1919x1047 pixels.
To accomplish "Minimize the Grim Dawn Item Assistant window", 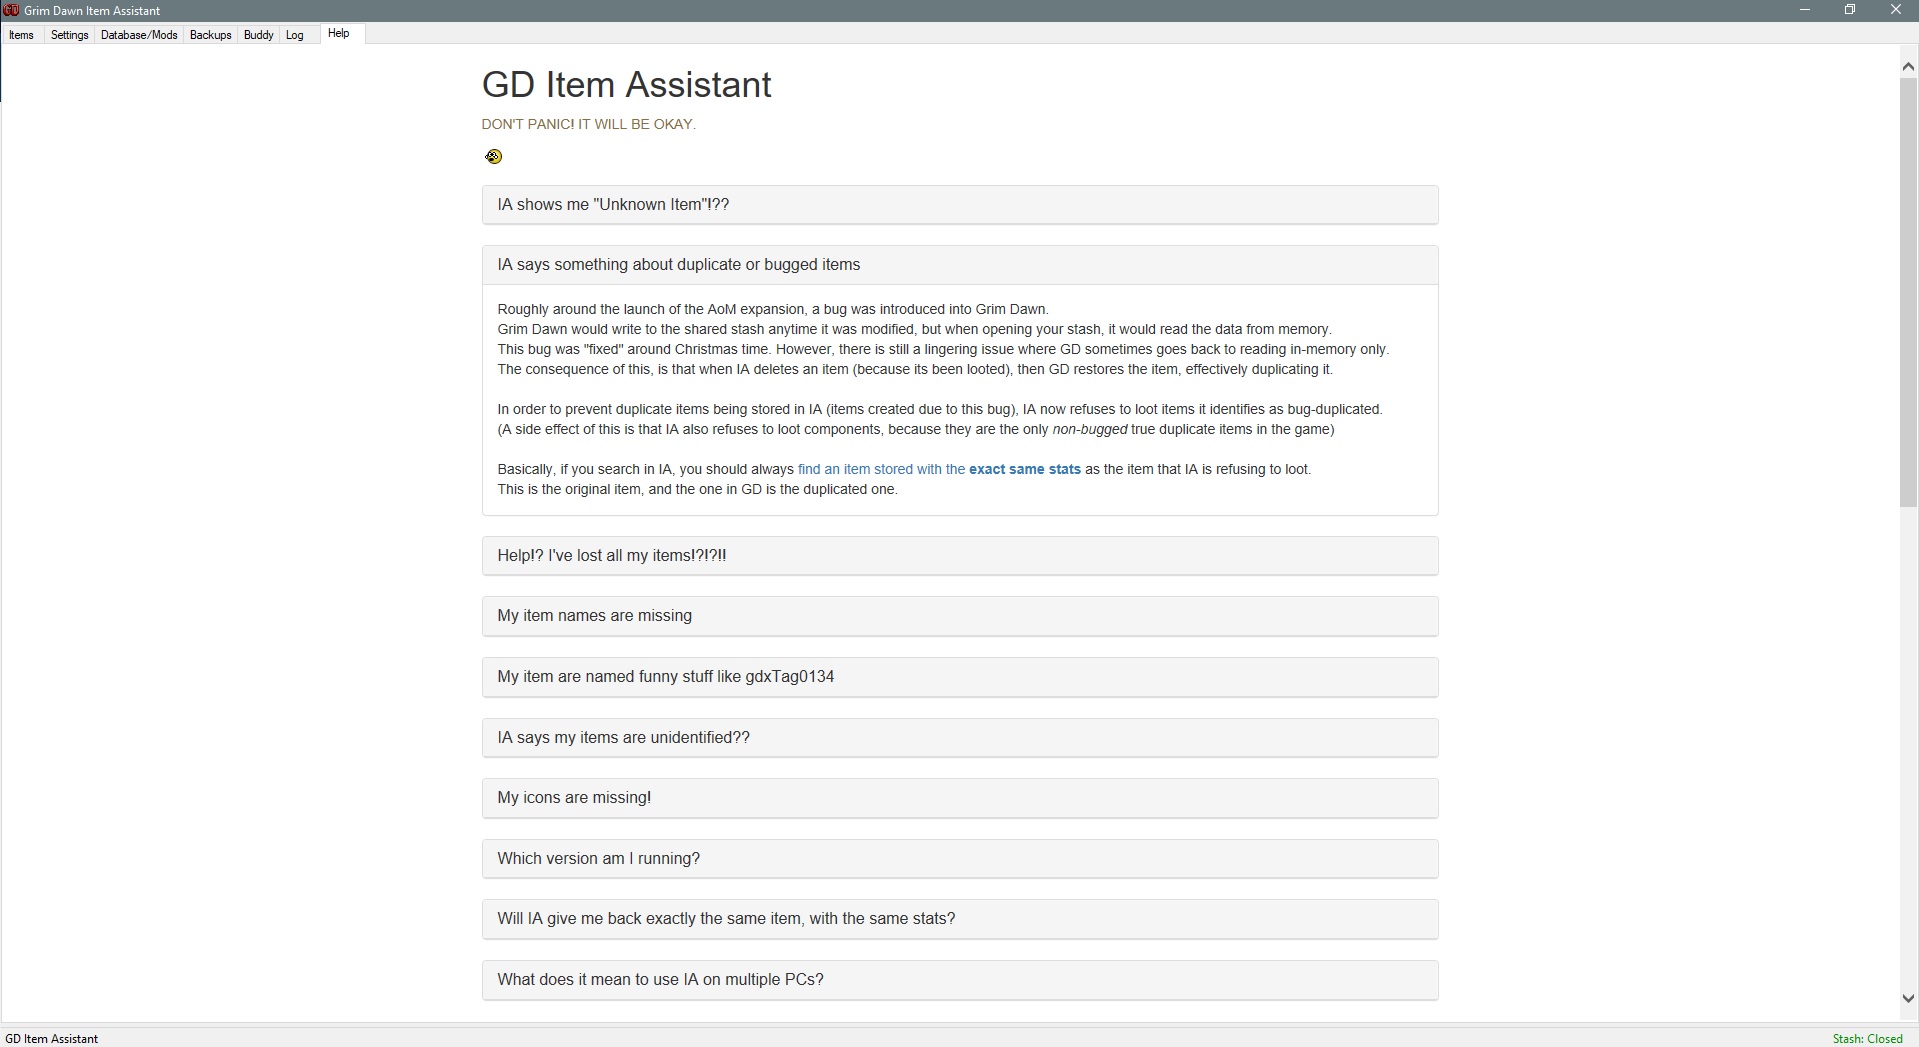I will pyautogui.click(x=1805, y=10).
